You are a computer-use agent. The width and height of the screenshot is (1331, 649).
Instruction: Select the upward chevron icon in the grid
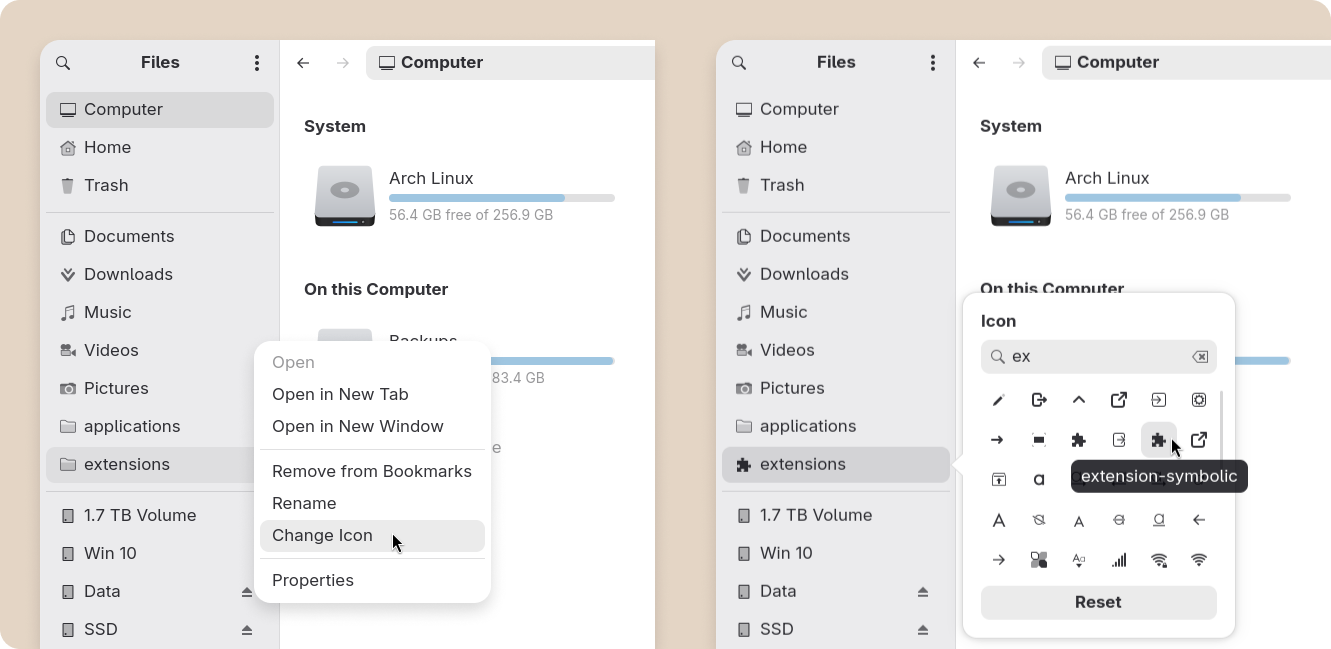(1079, 400)
